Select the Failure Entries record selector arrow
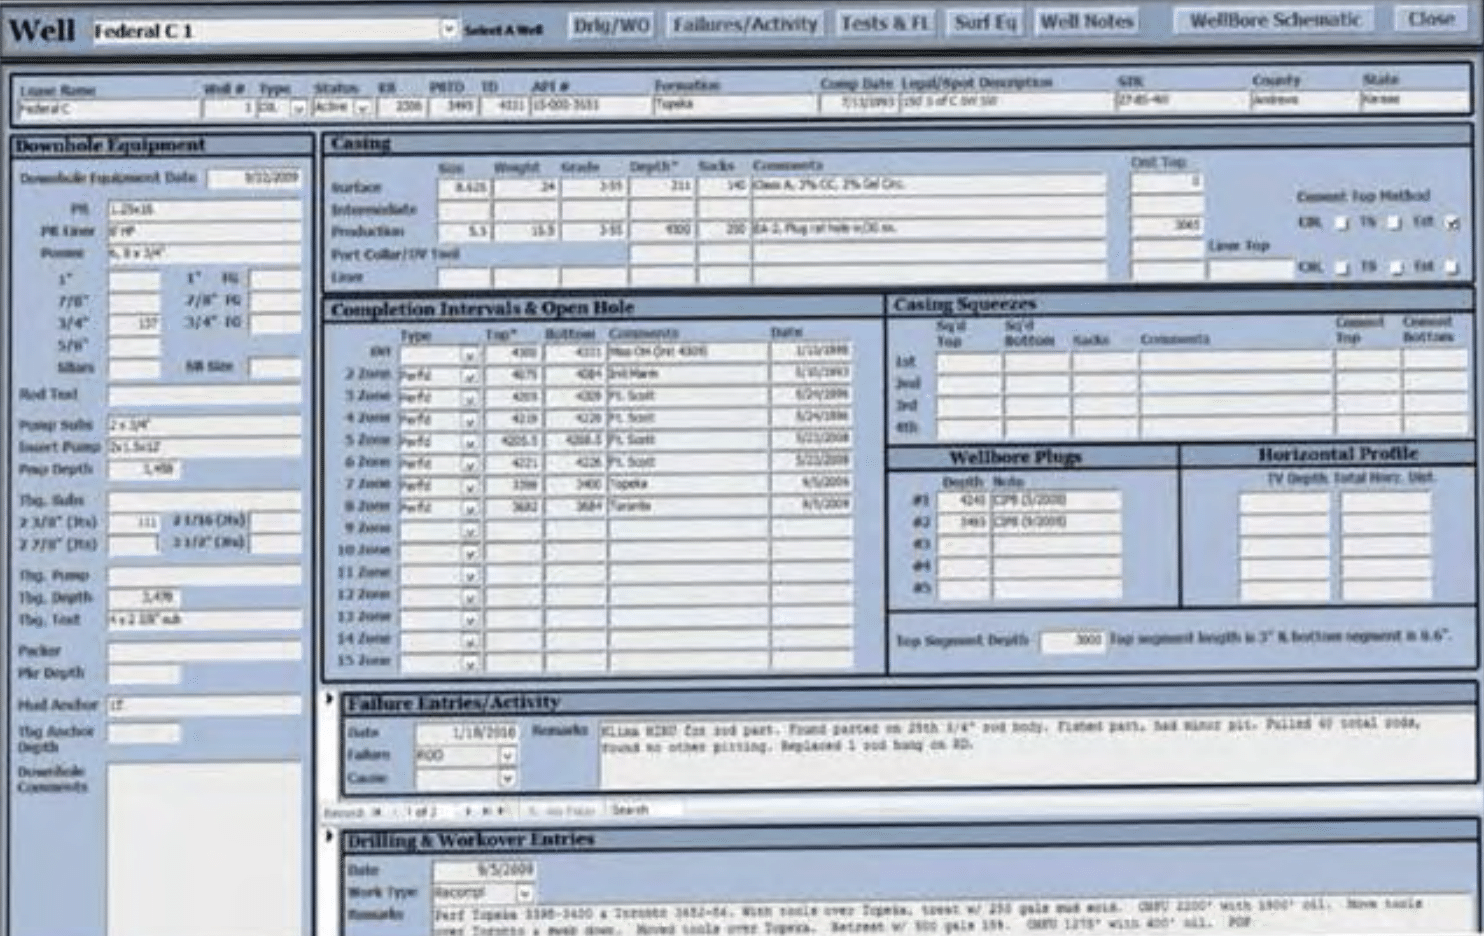This screenshot has height=936, width=1484. point(329,700)
